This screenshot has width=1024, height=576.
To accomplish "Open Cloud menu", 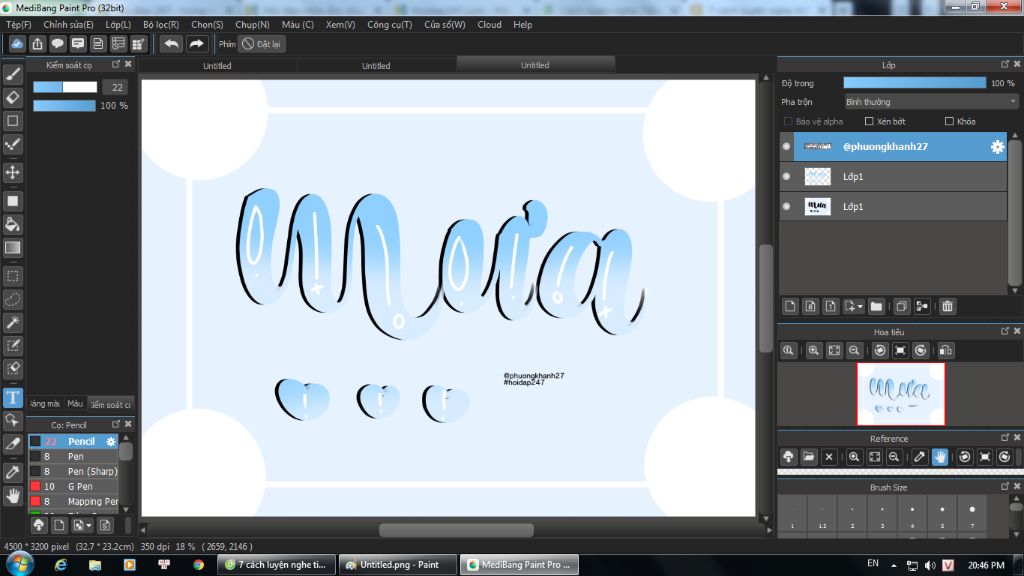I will point(489,25).
